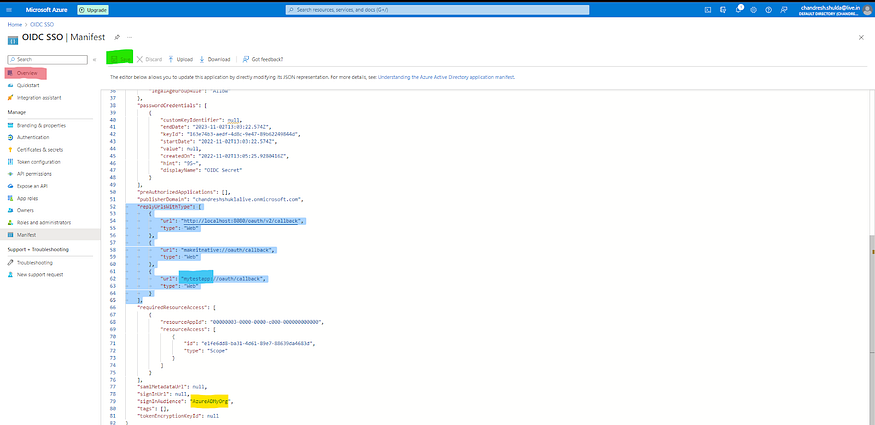Image resolution: width=875 pixels, height=425 pixels.
Task: Open portal settings gear icon
Action: 754,9
